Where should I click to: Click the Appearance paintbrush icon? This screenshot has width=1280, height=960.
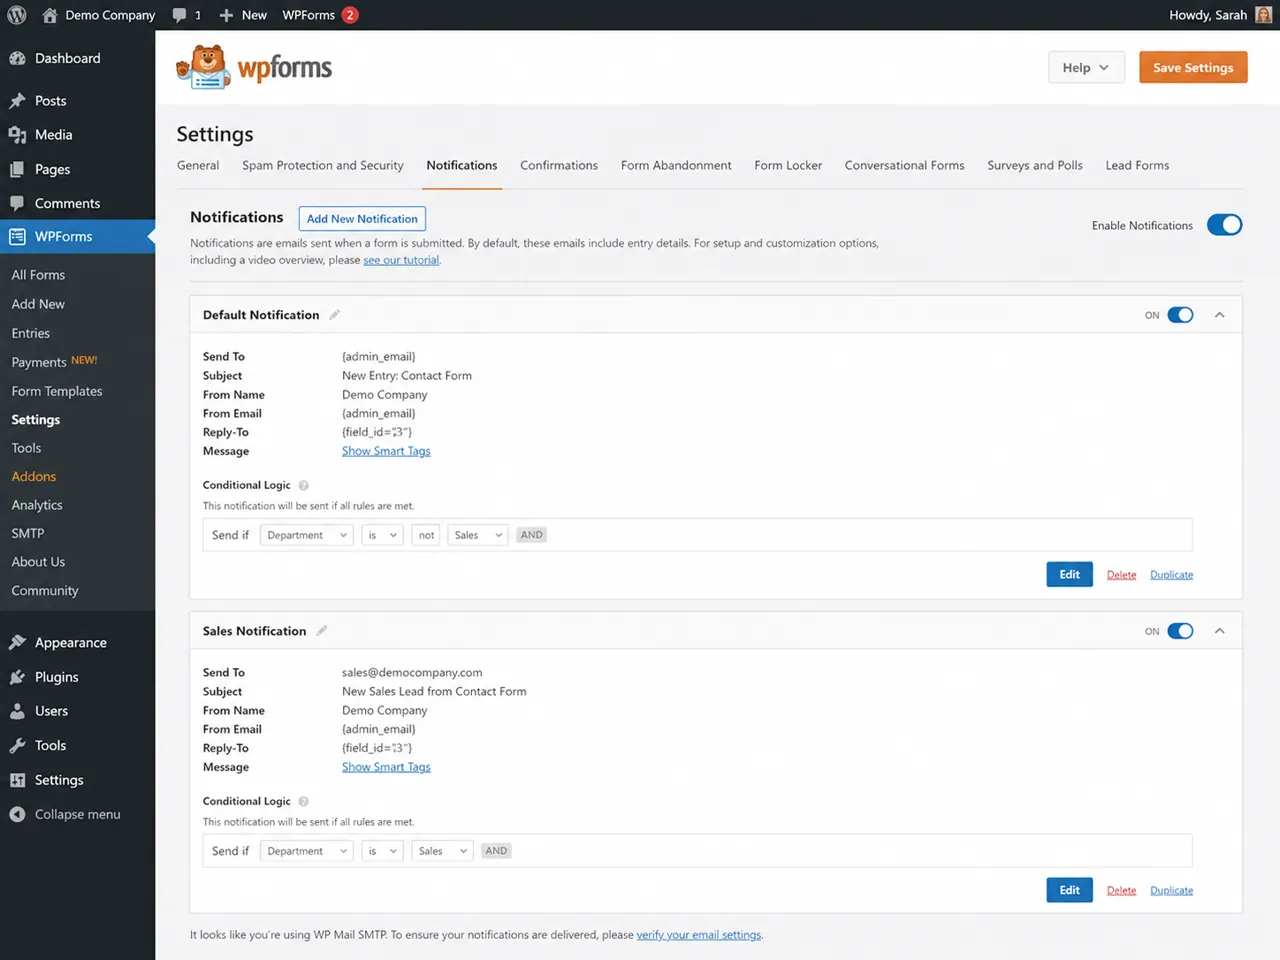tap(17, 643)
